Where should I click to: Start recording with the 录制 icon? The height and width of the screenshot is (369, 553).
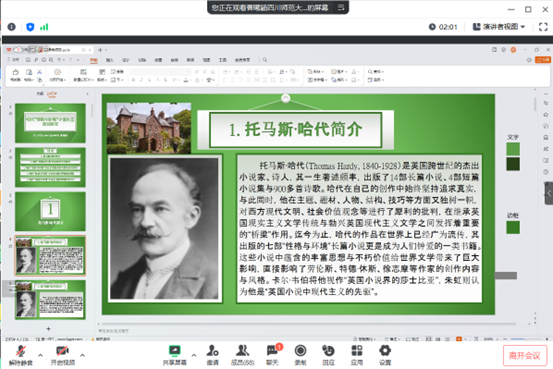pyautogui.click(x=300, y=355)
